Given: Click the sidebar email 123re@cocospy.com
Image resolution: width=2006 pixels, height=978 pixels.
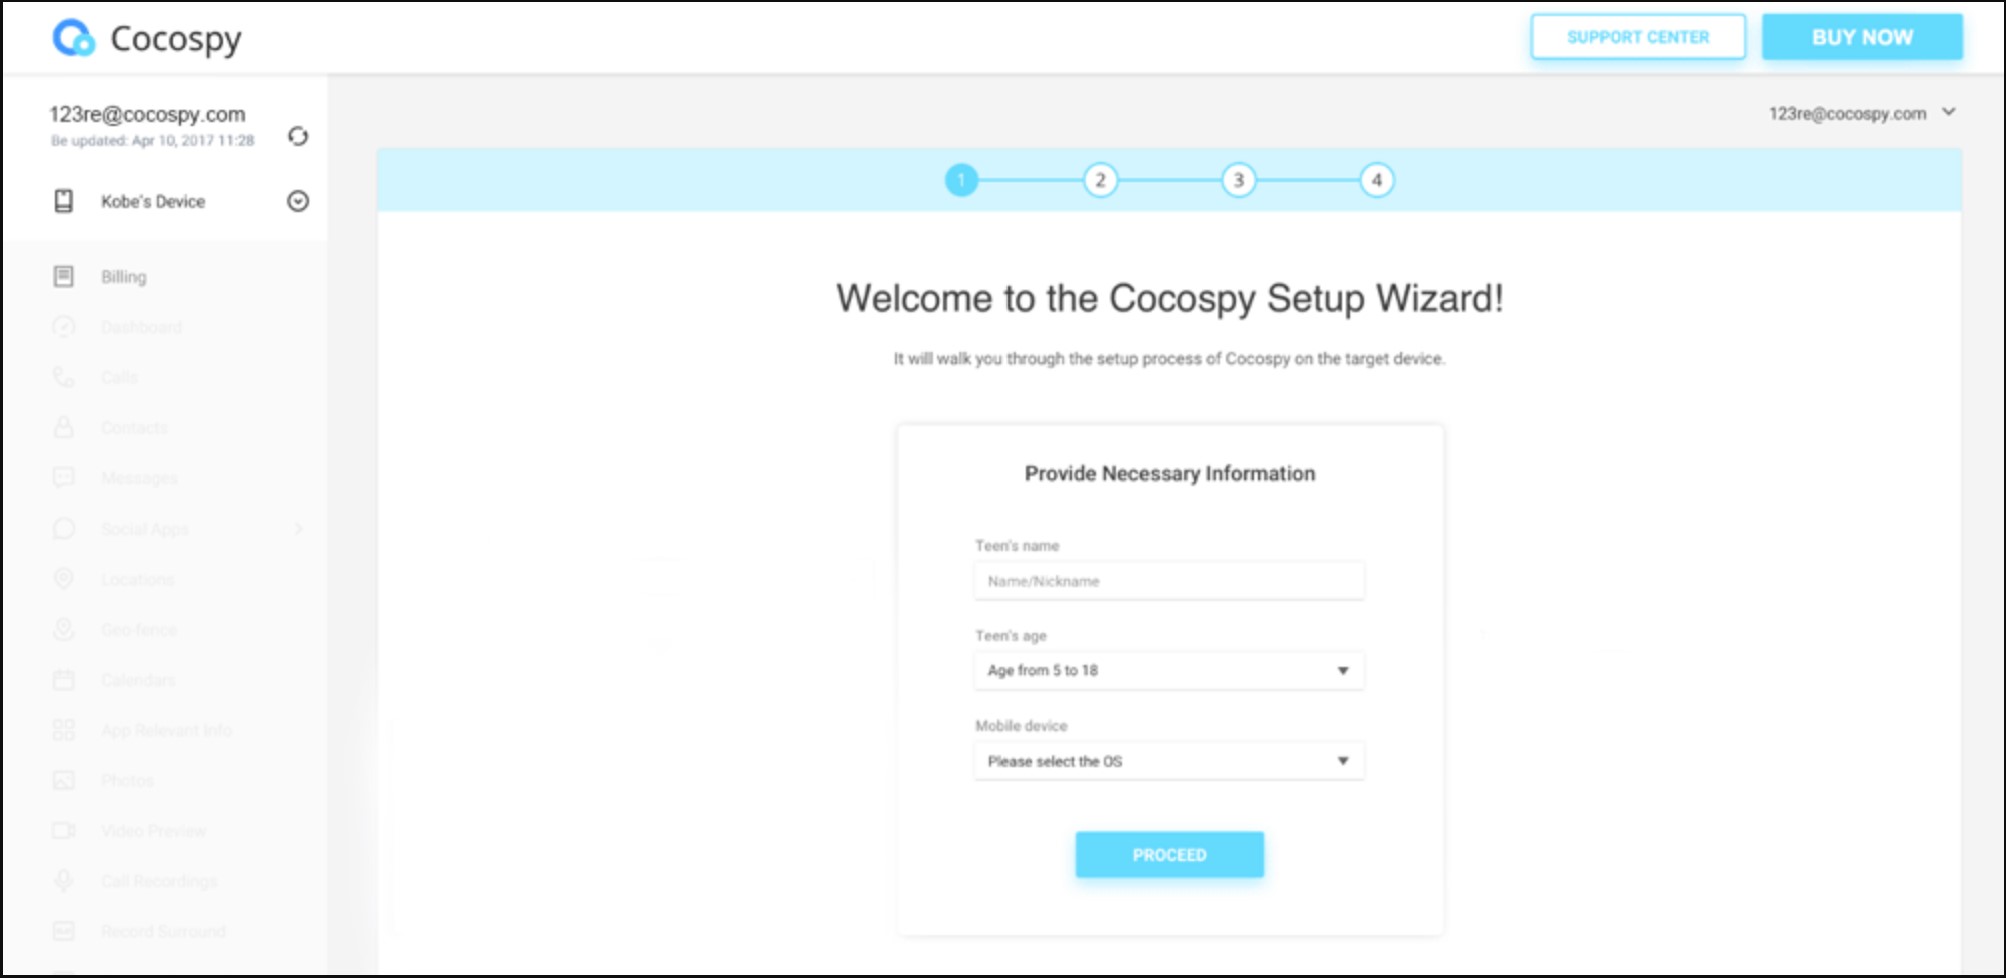Looking at the screenshot, I should [x=147, y=114].
